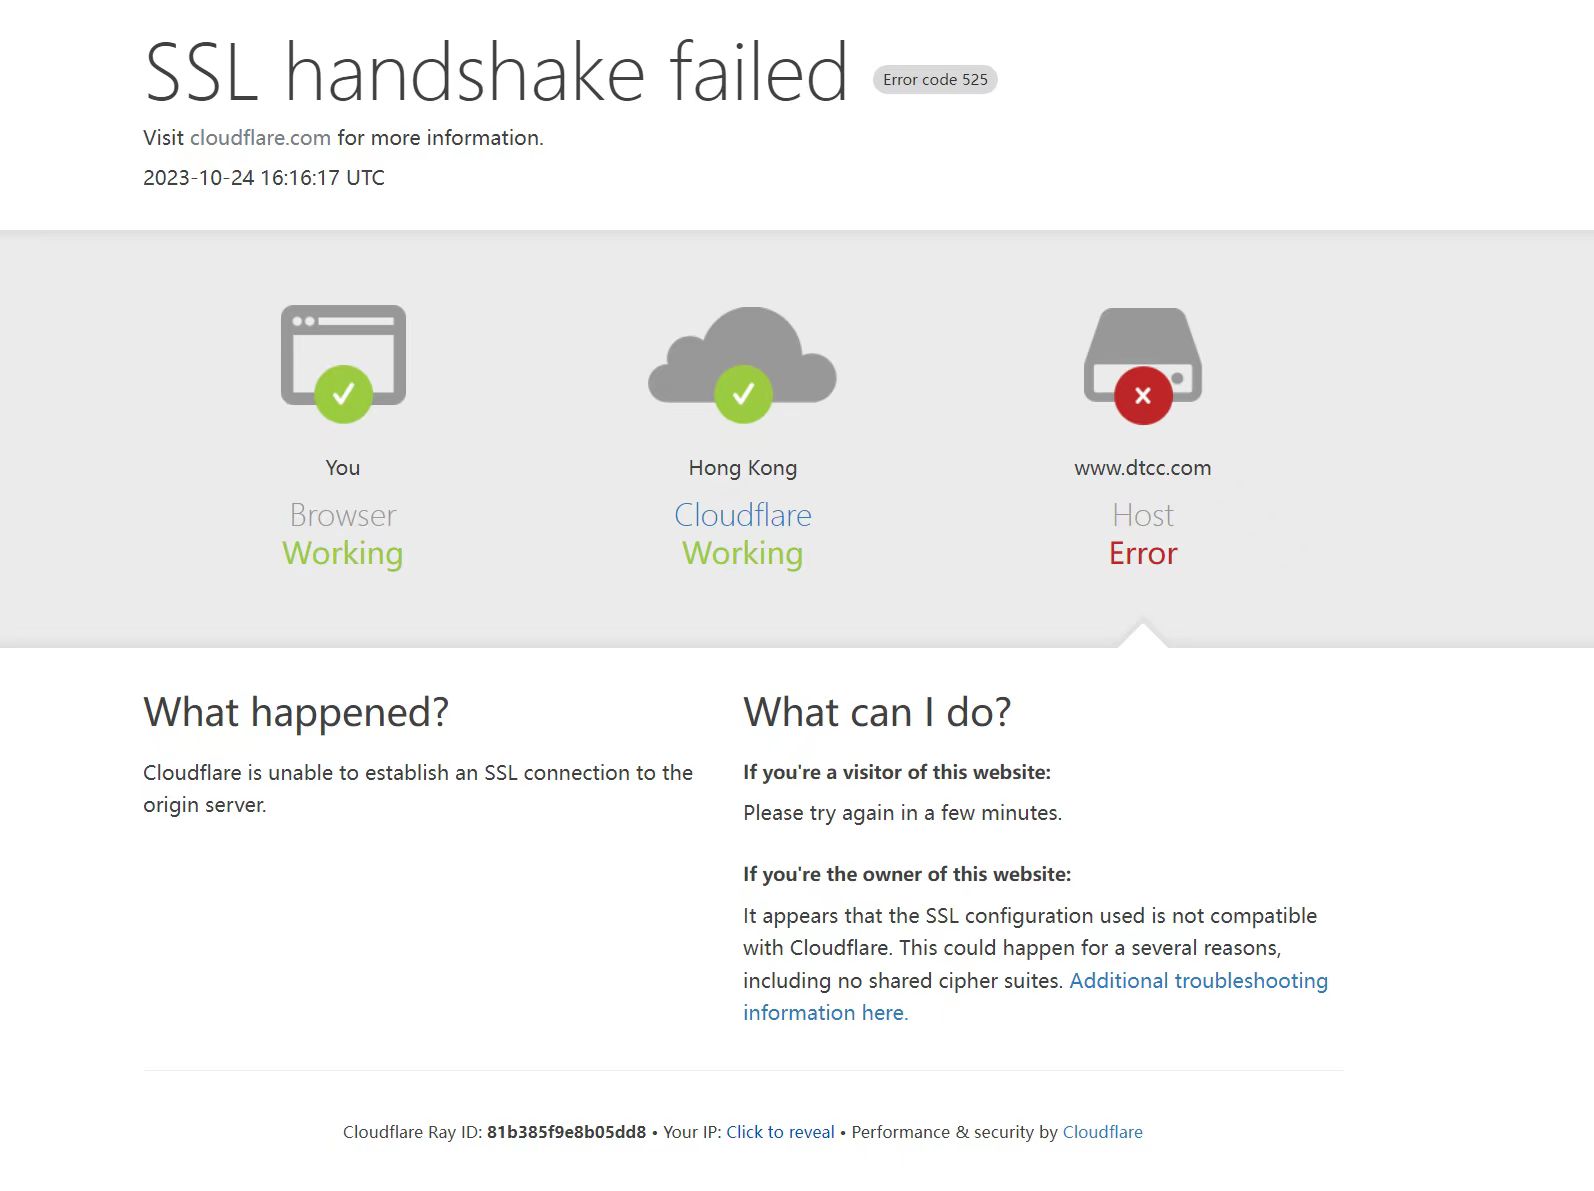Click to reveal your IP address

tap(780, 1132)
